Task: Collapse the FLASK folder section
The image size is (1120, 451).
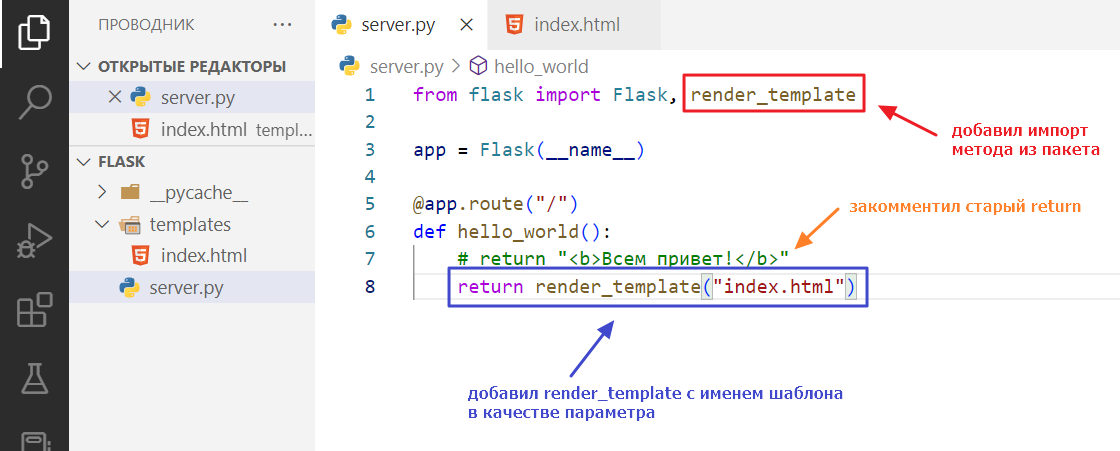Action: coord(84,162)
